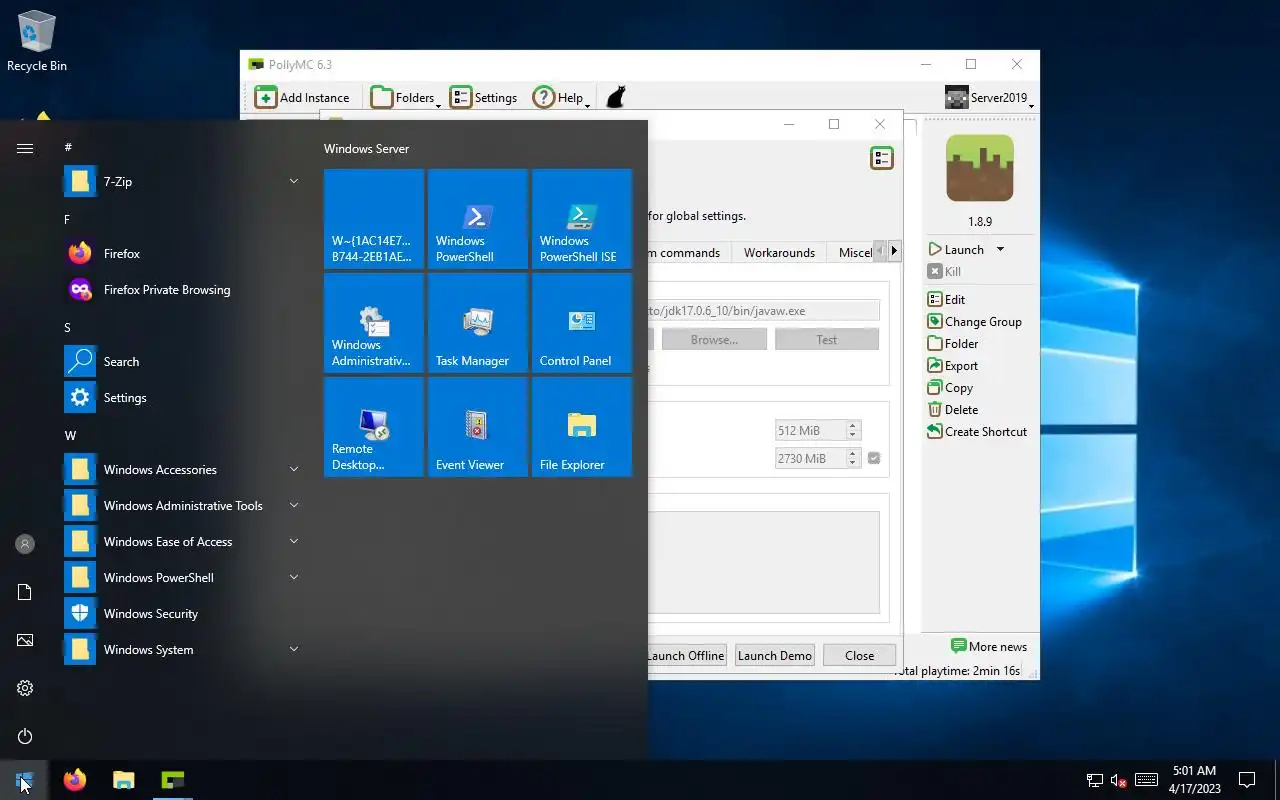Select the 1.8.9 instance grass block icon
The height and width of the screenshot is (800, 1280).
(x=980, y=168)
